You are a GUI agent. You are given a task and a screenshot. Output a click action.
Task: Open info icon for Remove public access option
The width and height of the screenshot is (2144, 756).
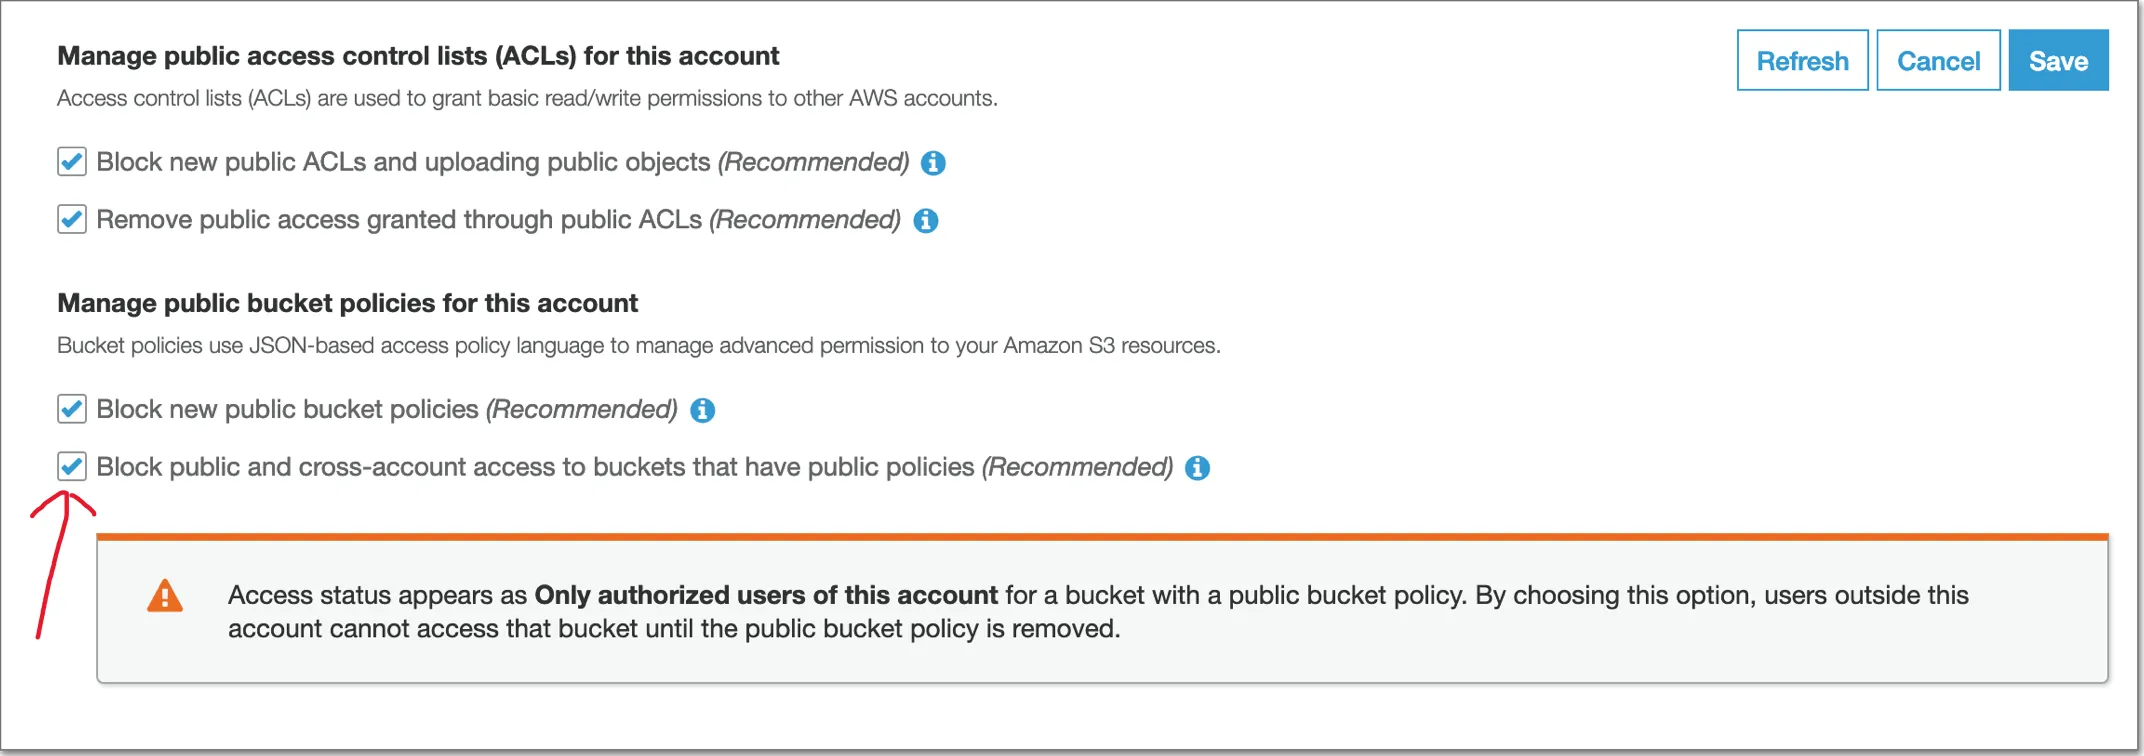(926, 221)
